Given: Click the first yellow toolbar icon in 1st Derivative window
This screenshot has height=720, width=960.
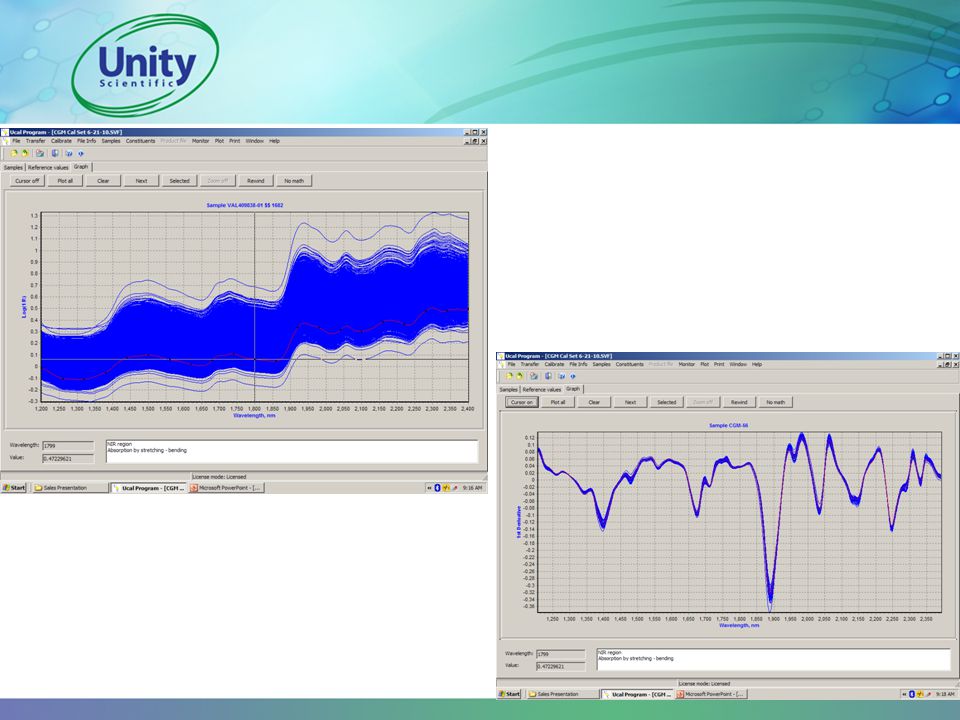Looking at the screenshot, I should click(509, 376).
